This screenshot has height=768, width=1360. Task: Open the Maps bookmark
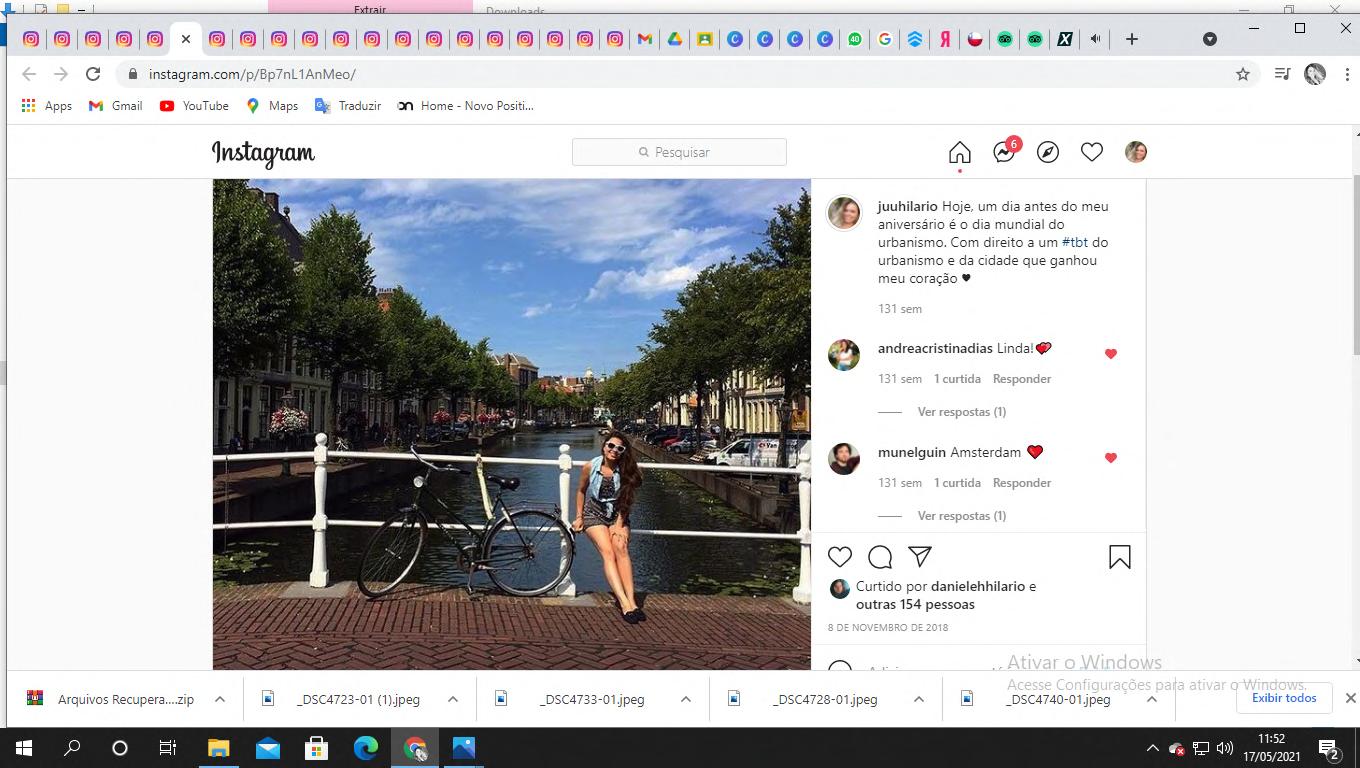coord(272,105)
